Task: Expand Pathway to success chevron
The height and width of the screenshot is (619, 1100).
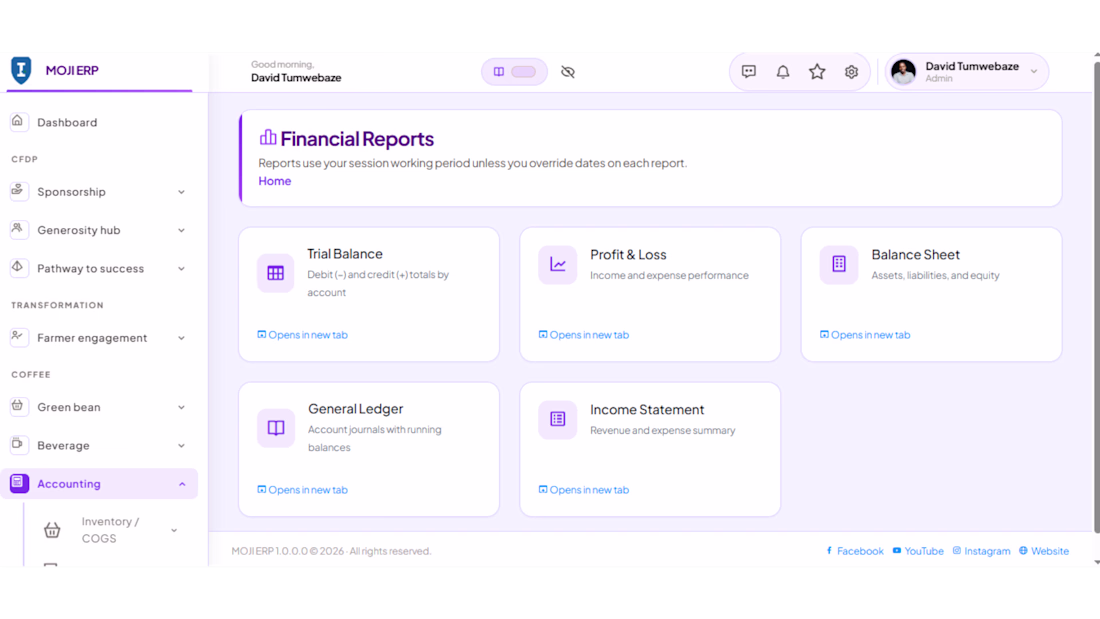Action: click(x=181, y=269)
